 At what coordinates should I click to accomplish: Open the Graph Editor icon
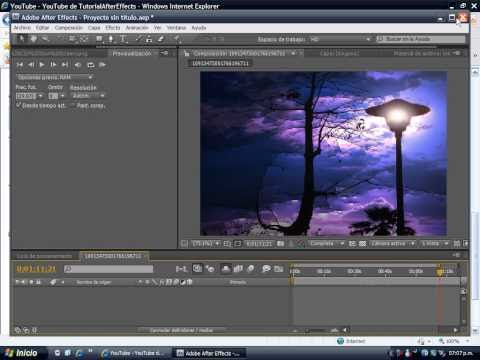pos(278,269)
